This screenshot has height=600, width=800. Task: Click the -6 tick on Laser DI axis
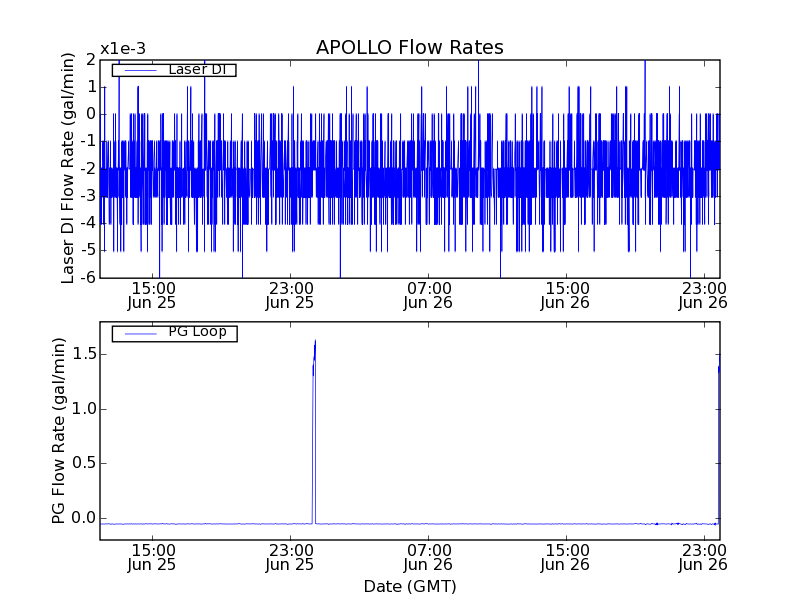click(x=88, y=278)
